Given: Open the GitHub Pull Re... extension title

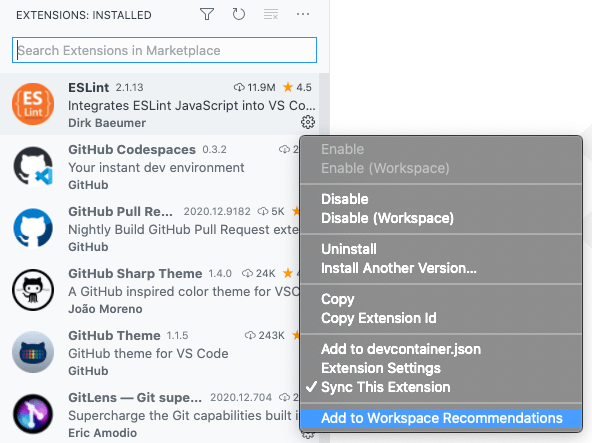Looking at the screenshot, I should point(120,211).
